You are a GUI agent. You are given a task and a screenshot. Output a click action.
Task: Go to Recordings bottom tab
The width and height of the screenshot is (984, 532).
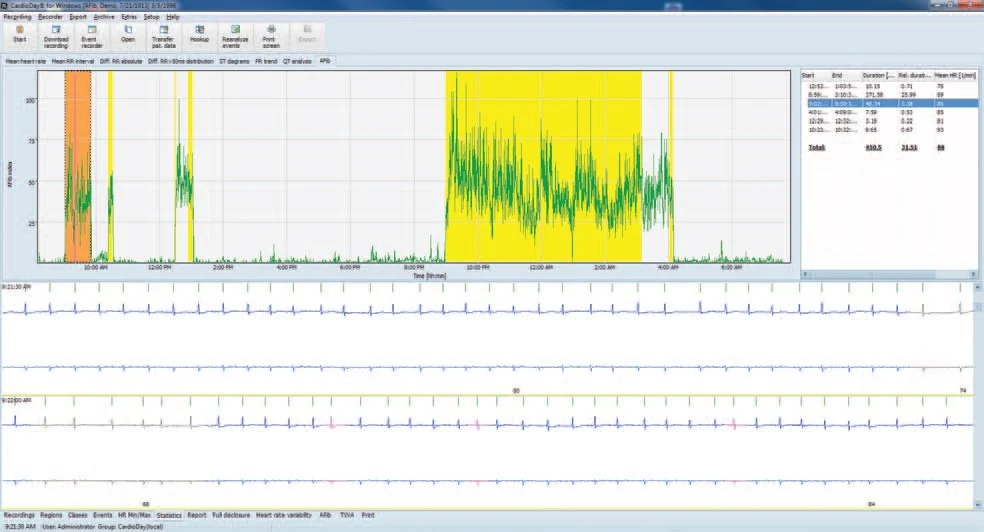tap(19, 515)
